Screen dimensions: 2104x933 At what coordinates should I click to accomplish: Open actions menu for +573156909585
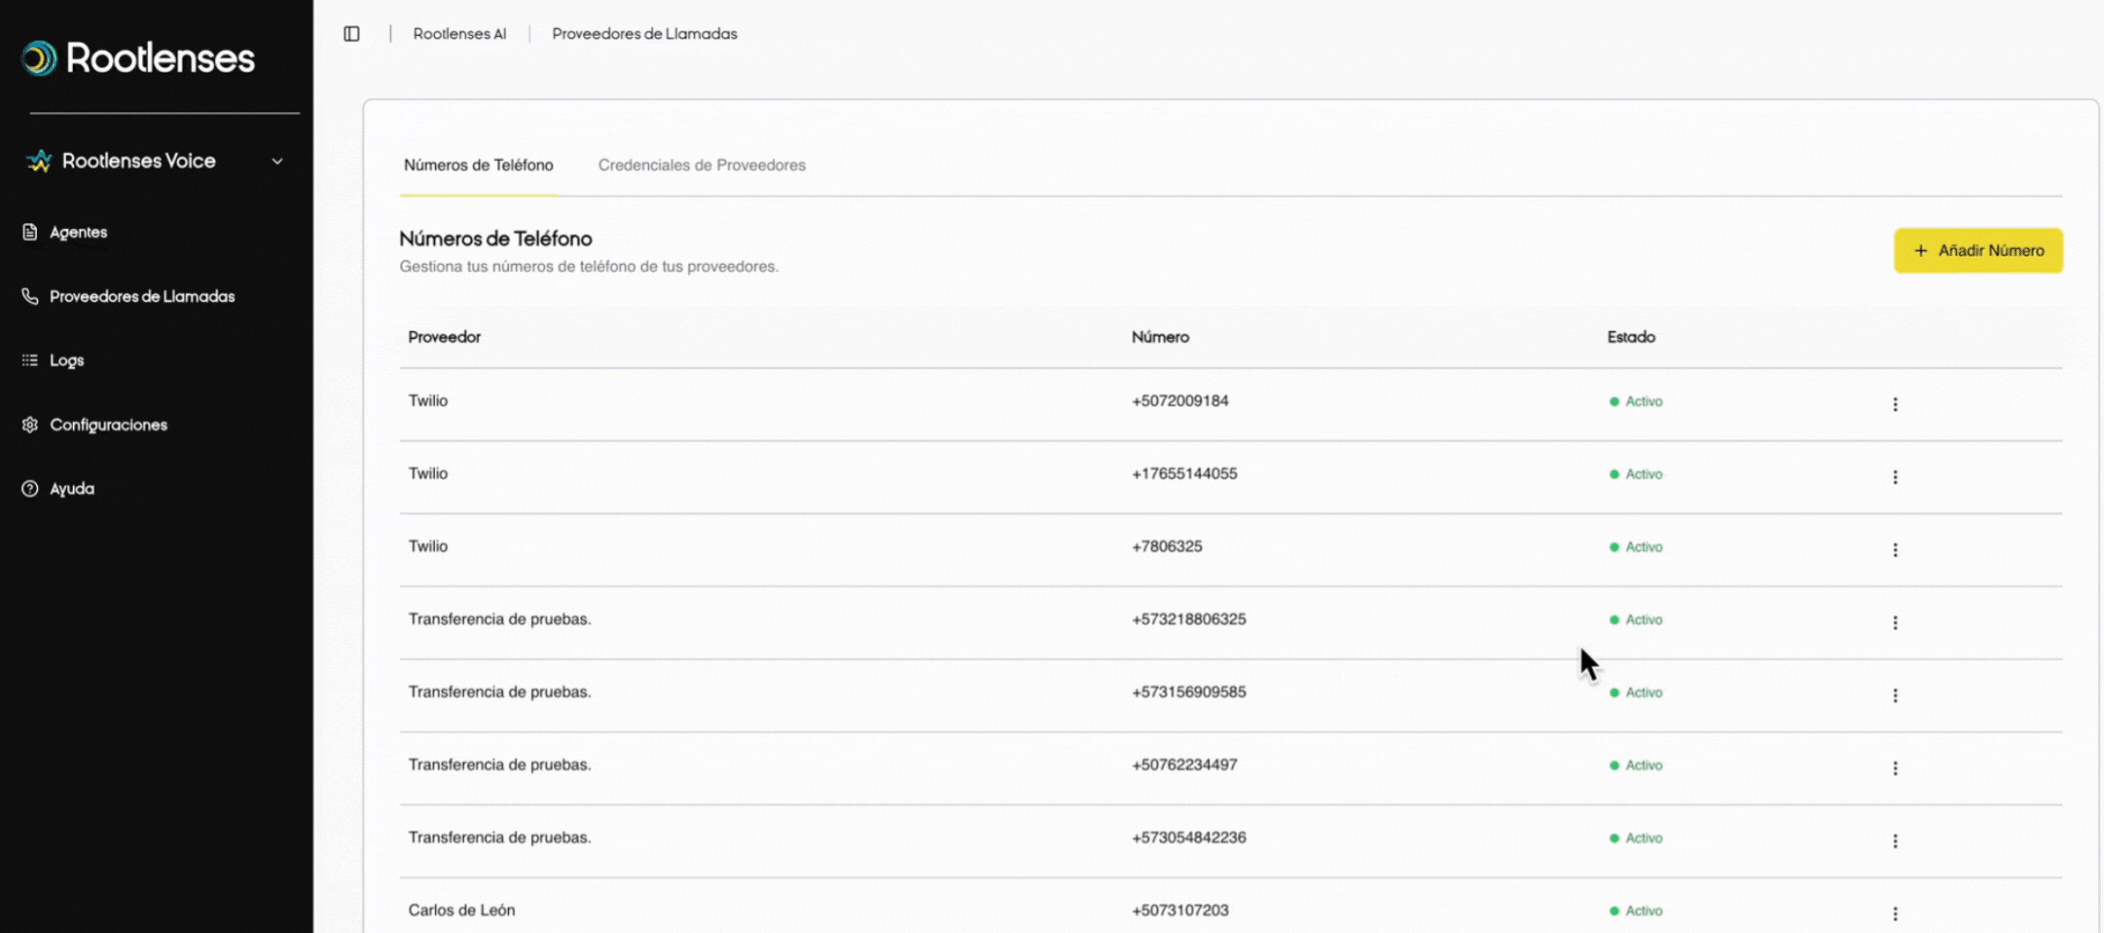[x=1894, y=696]
